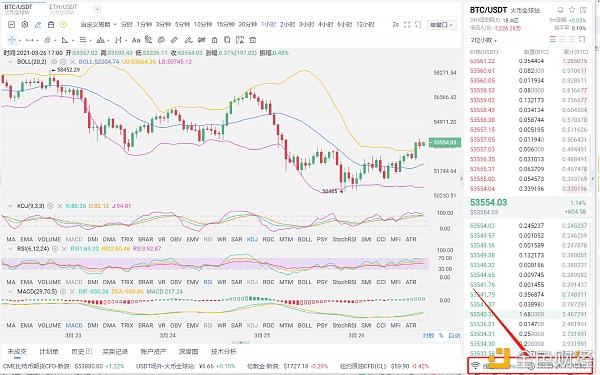This screenshot has height=375, width=600.
Task: Click the bell alert icon for BTC/USDT
Action: tap(560, 10)
